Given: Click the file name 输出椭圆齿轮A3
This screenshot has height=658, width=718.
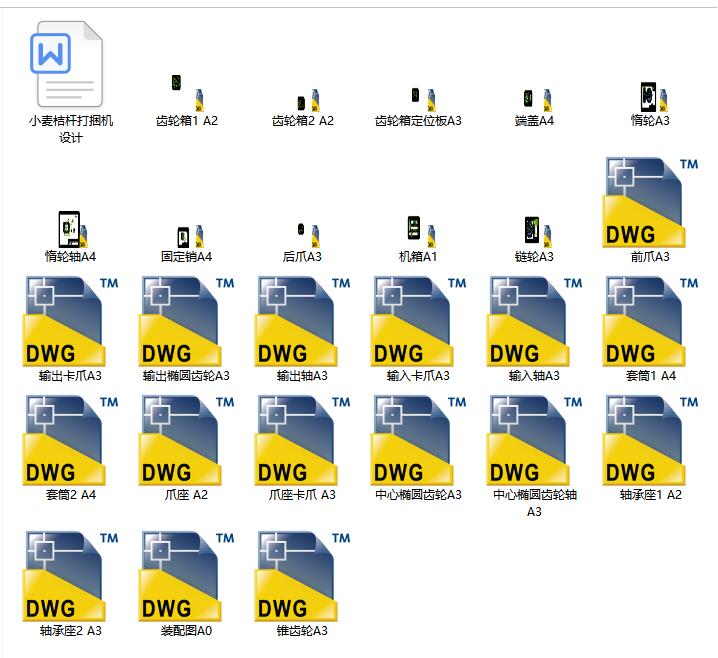Looking at the screenshot, I should [x=186, y=376].
